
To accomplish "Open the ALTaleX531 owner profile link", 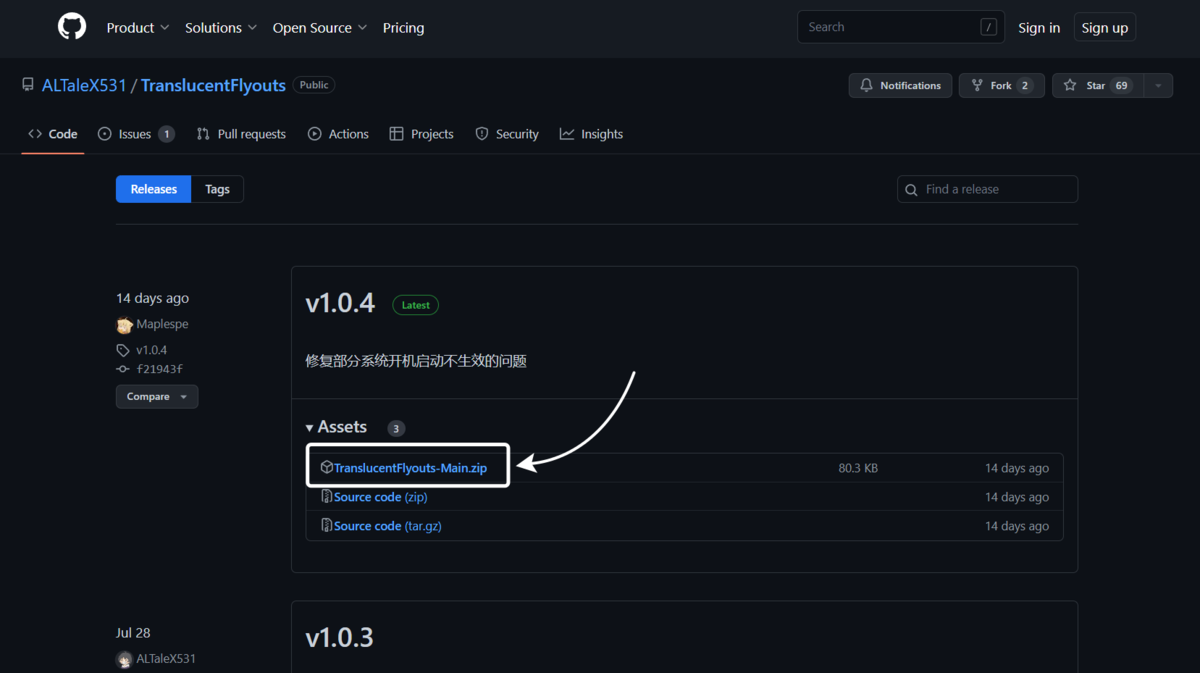I will click(84, 85).
